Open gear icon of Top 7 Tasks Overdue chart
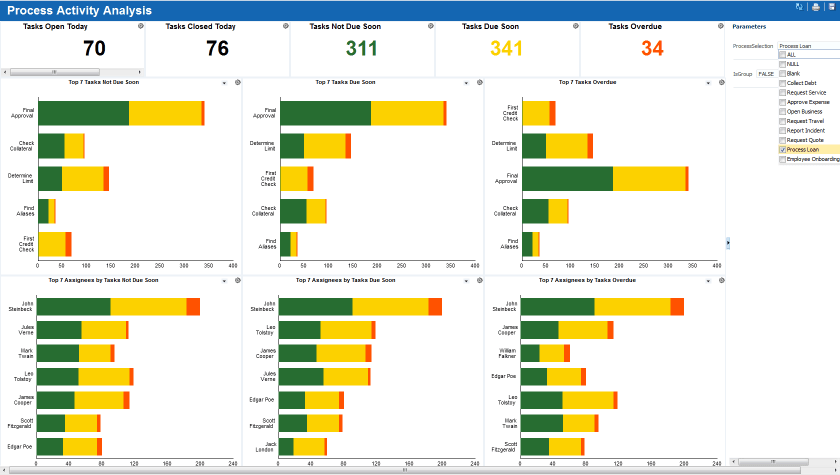 point(722,82)
